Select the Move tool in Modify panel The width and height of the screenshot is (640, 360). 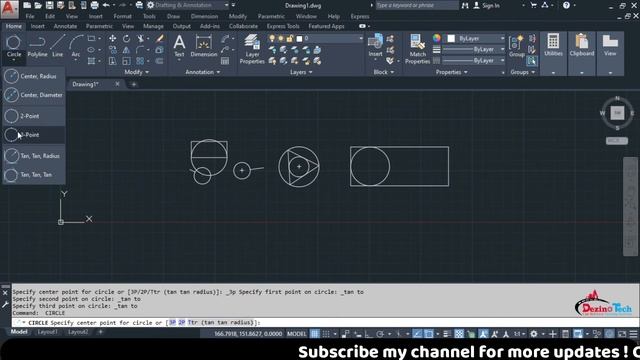(112, 38)
